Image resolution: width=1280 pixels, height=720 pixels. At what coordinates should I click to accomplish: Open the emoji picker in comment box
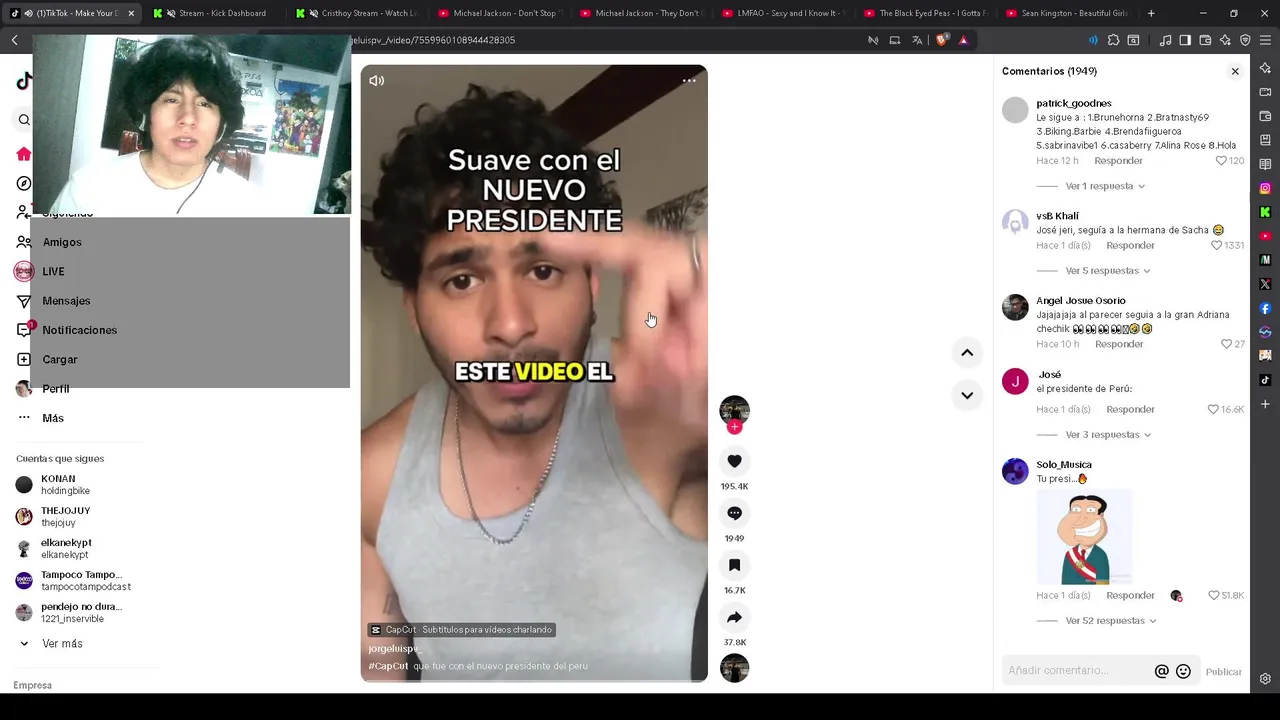pos(1183,671)
